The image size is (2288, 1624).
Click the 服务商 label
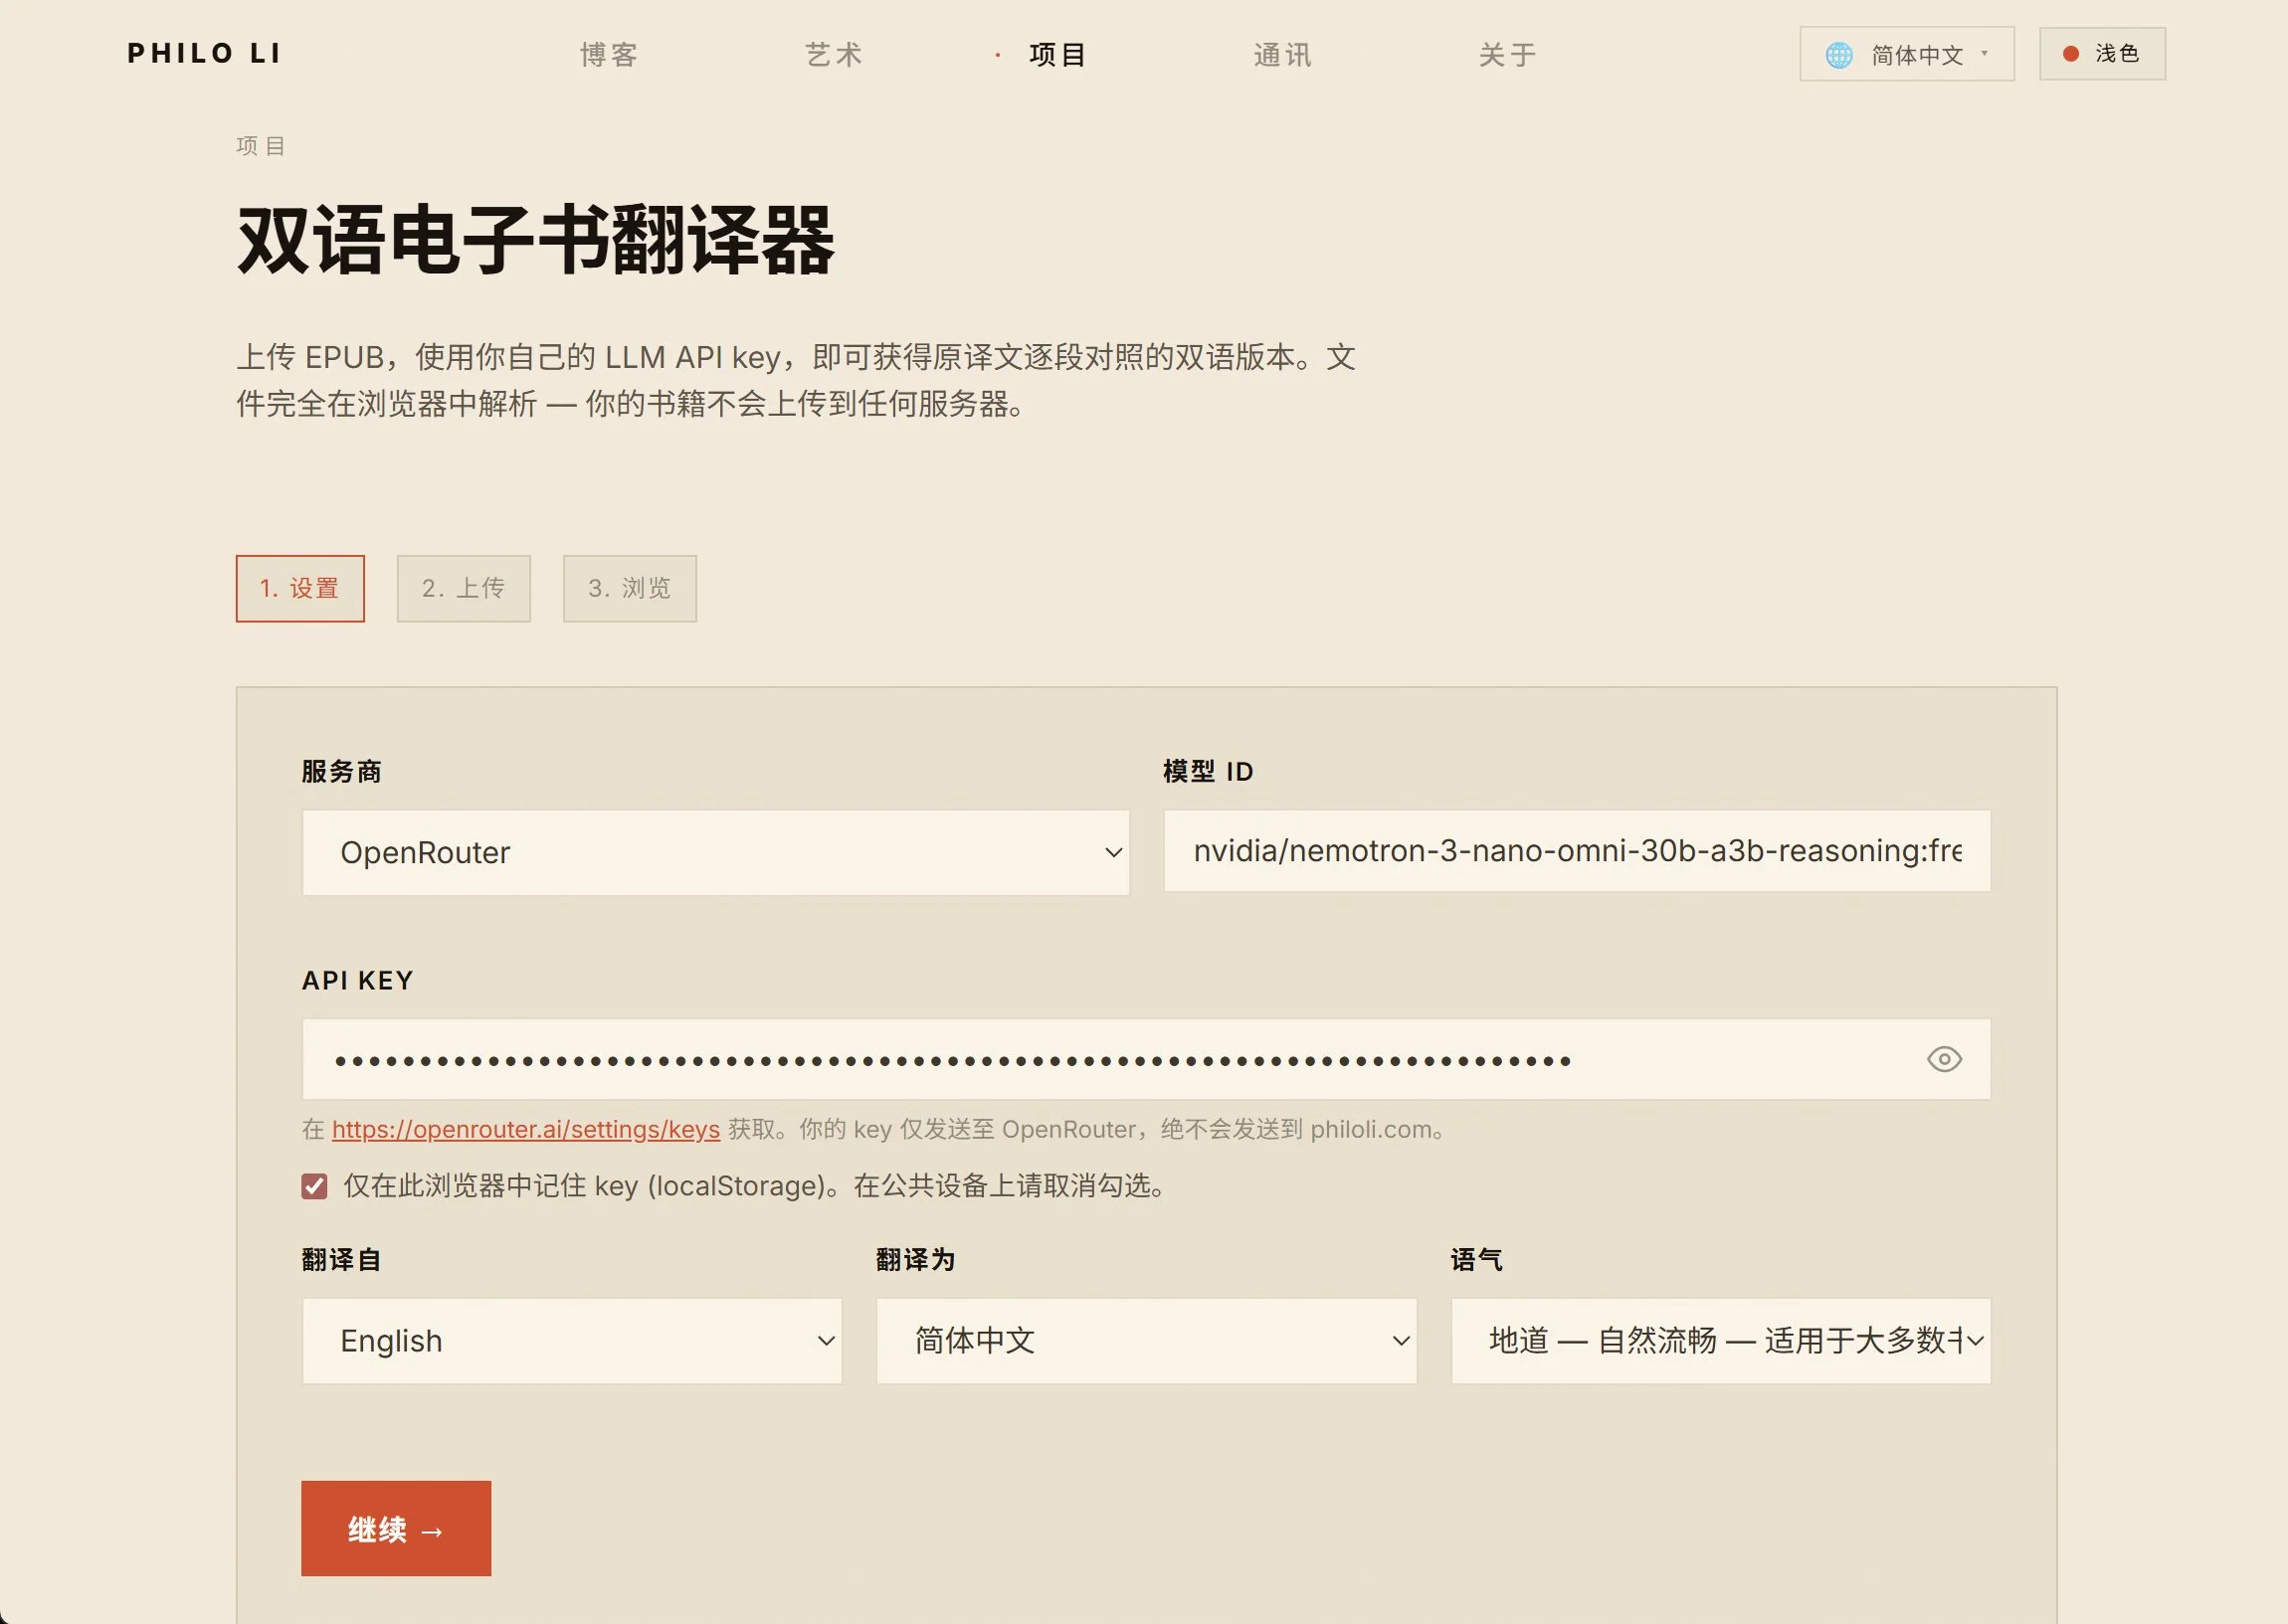pyautogui.click(x=342, y=771)
